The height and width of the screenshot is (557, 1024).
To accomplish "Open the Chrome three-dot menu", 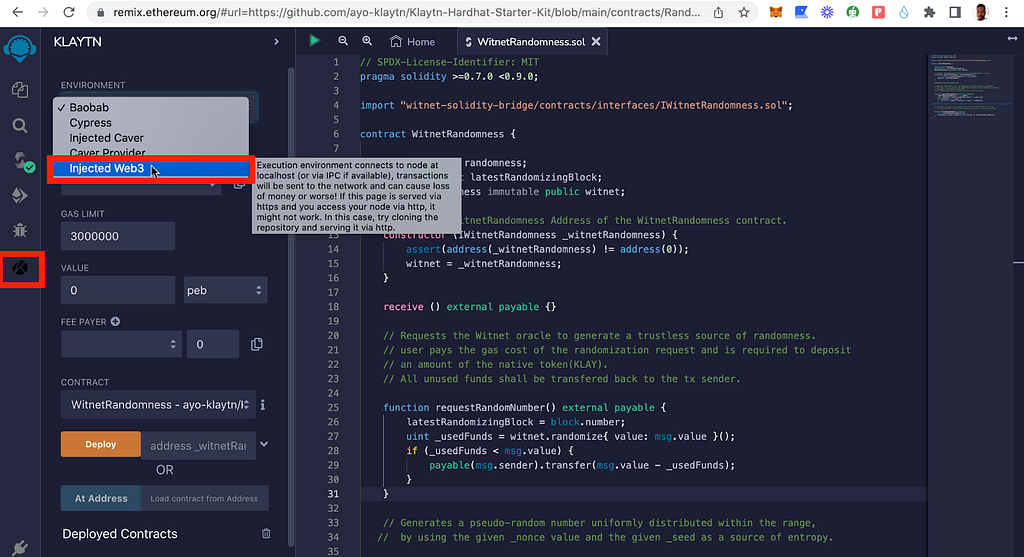I will tap(1006, 12).
